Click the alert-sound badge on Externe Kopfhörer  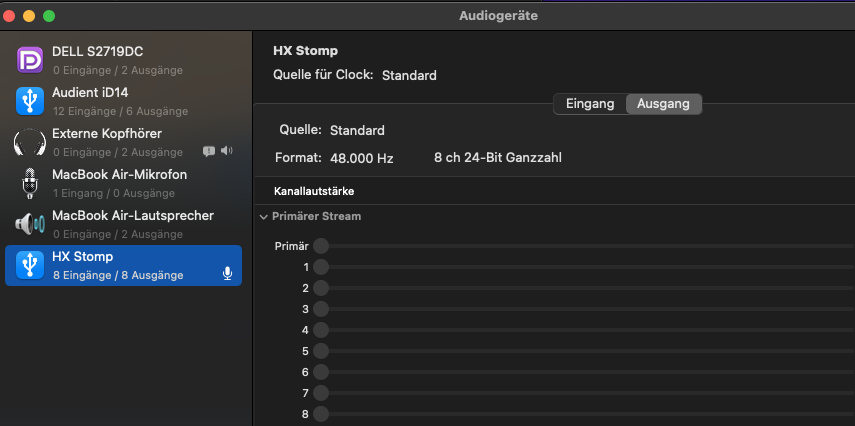[x=209, y=151]
